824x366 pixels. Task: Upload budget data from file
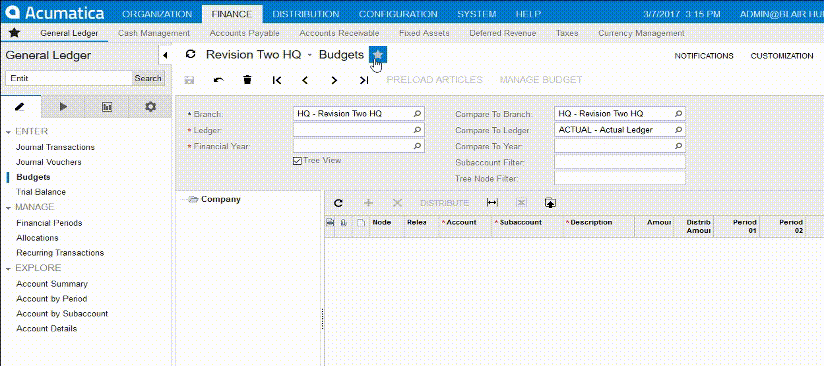tap(550, 203)
